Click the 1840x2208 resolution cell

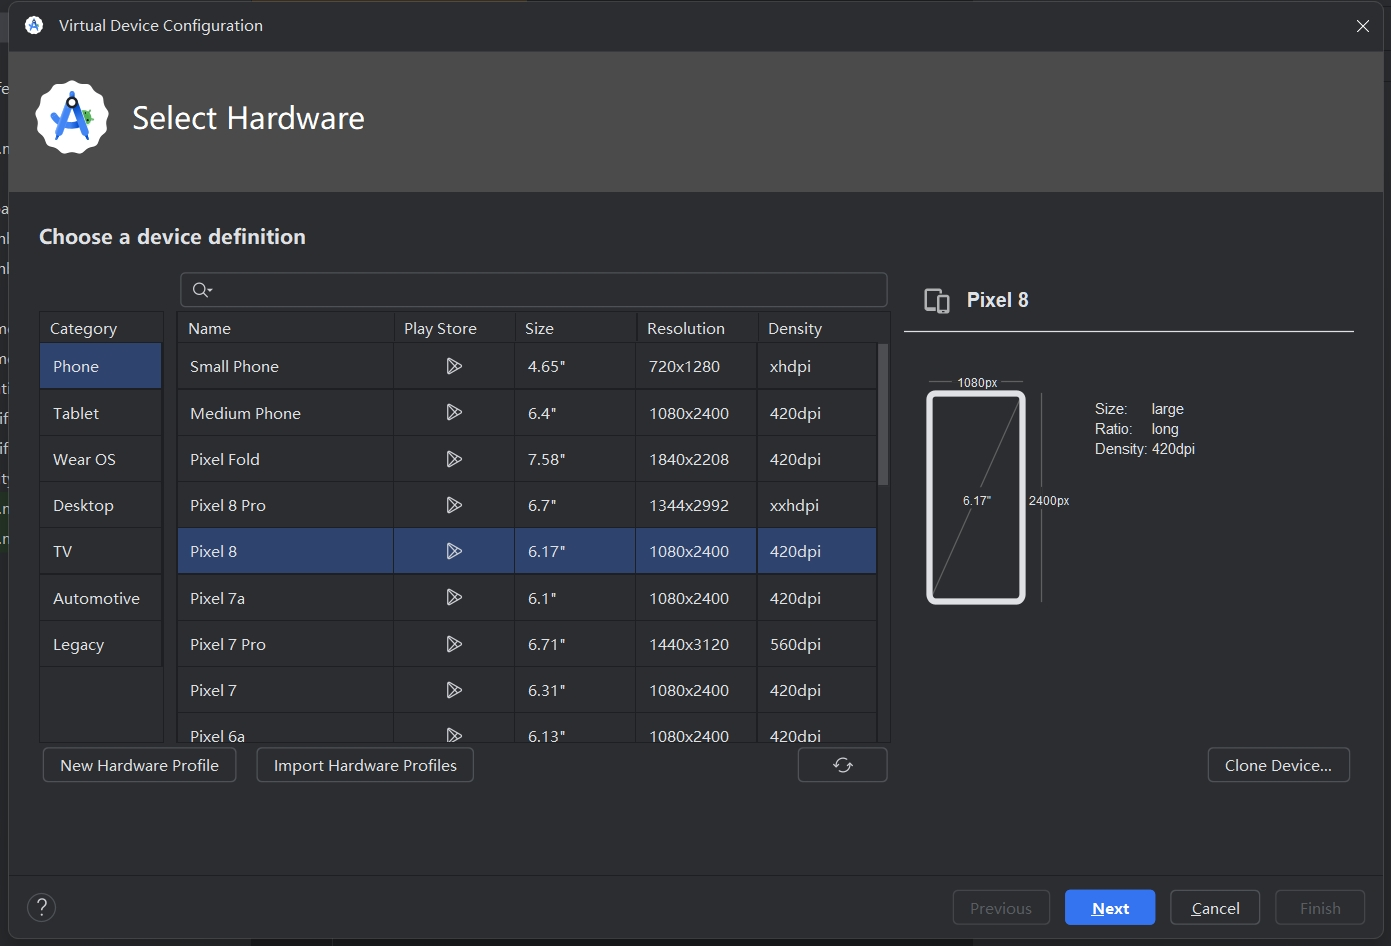[x=696, y=459]
